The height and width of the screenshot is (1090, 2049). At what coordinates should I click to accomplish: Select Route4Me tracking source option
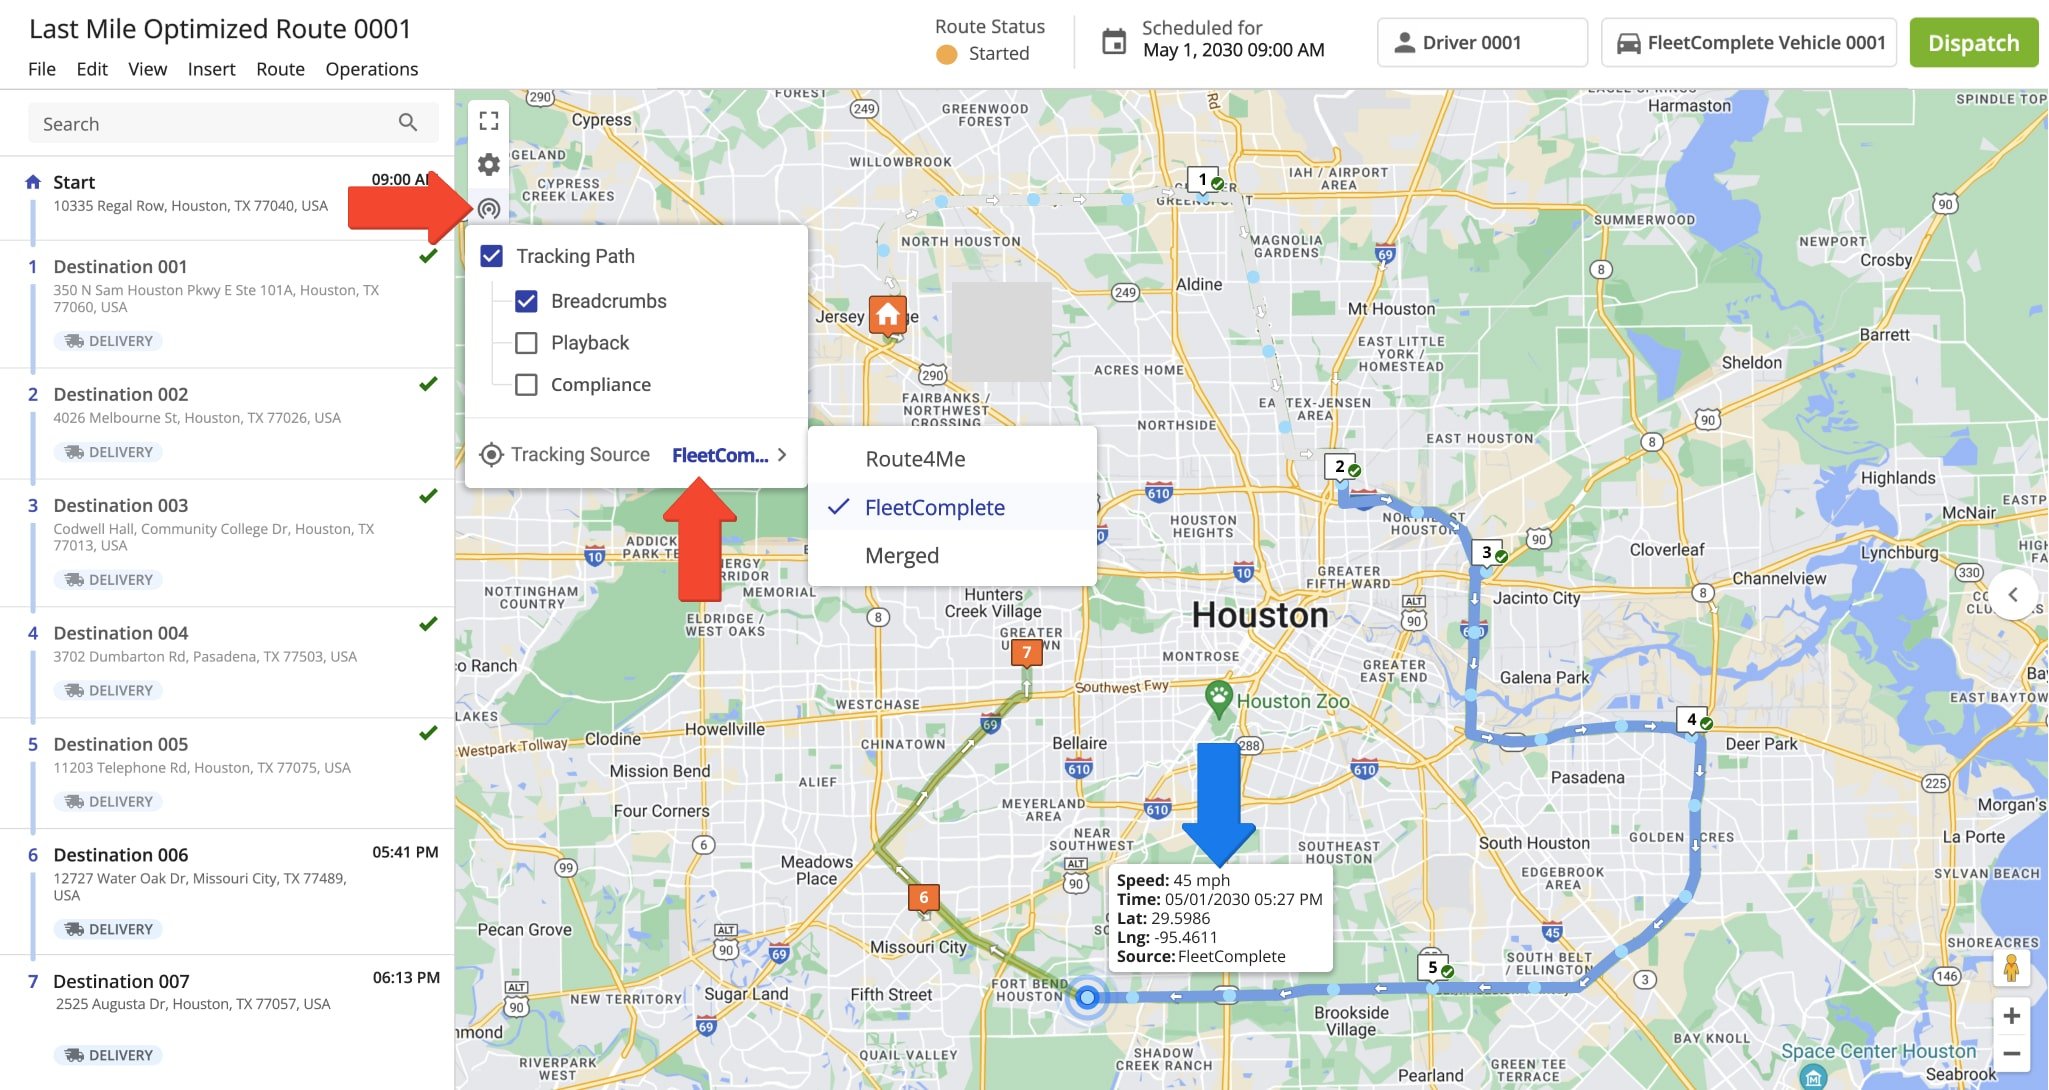916,458
